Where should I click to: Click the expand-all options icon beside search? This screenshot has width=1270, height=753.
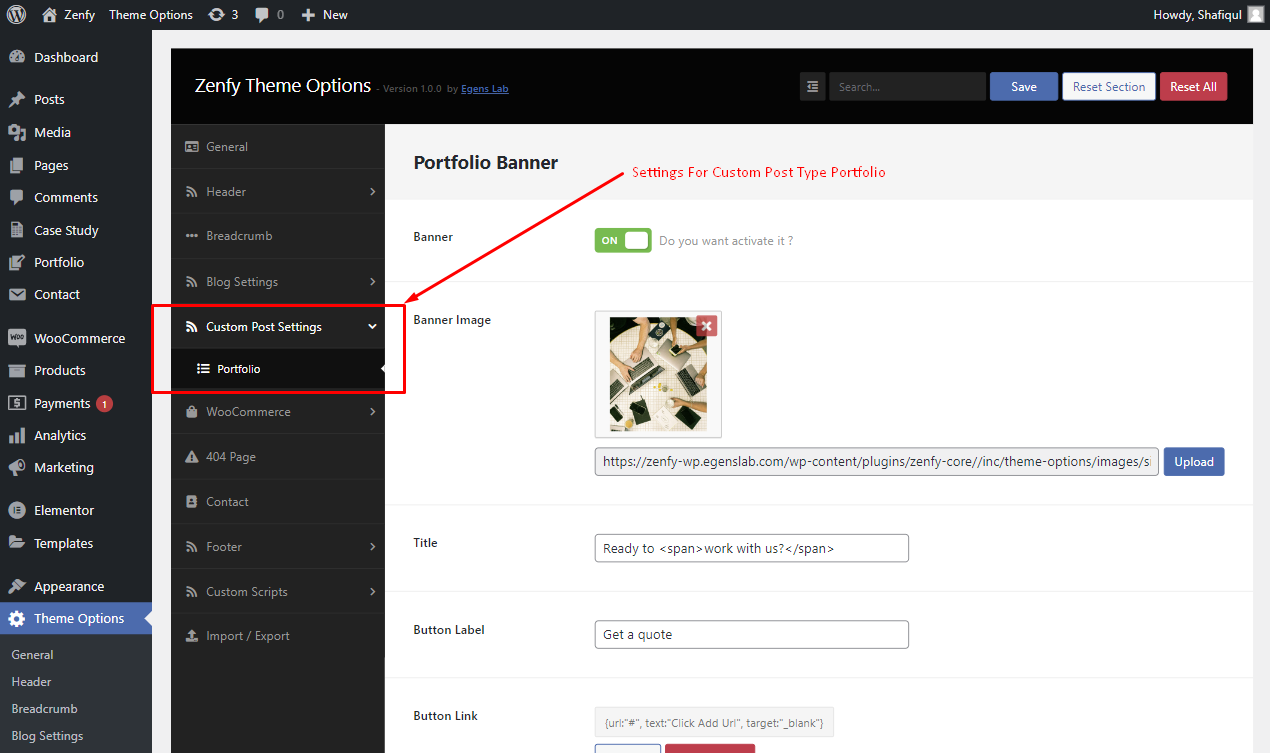(x=812, y=87)
